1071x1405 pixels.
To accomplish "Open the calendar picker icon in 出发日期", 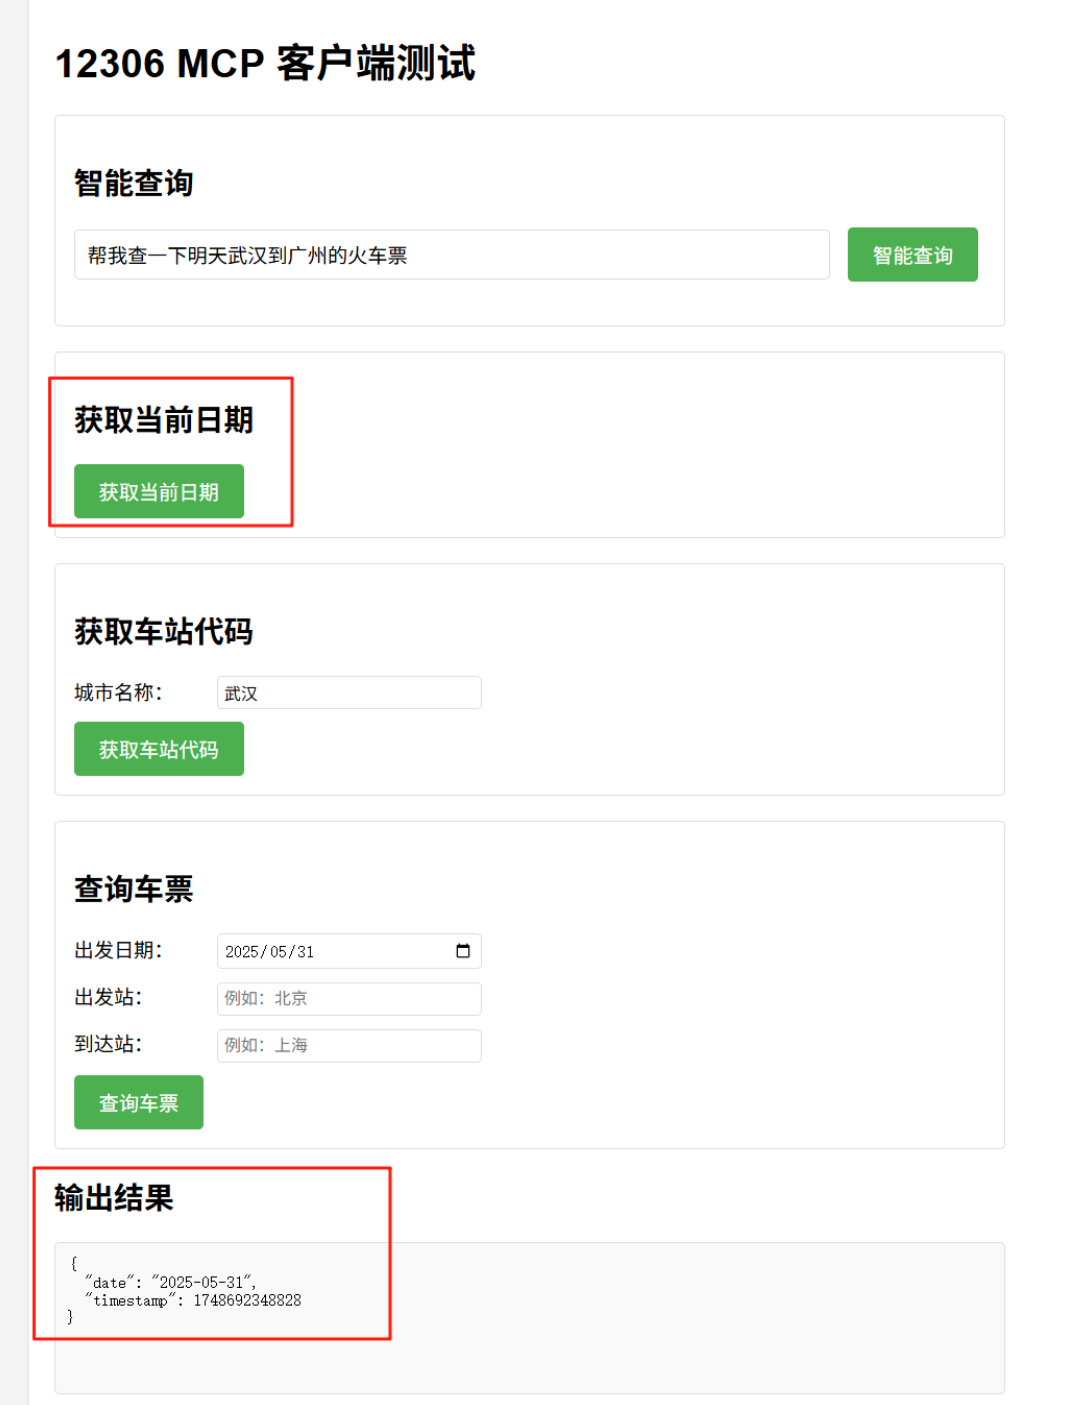I will coord(463,951).
